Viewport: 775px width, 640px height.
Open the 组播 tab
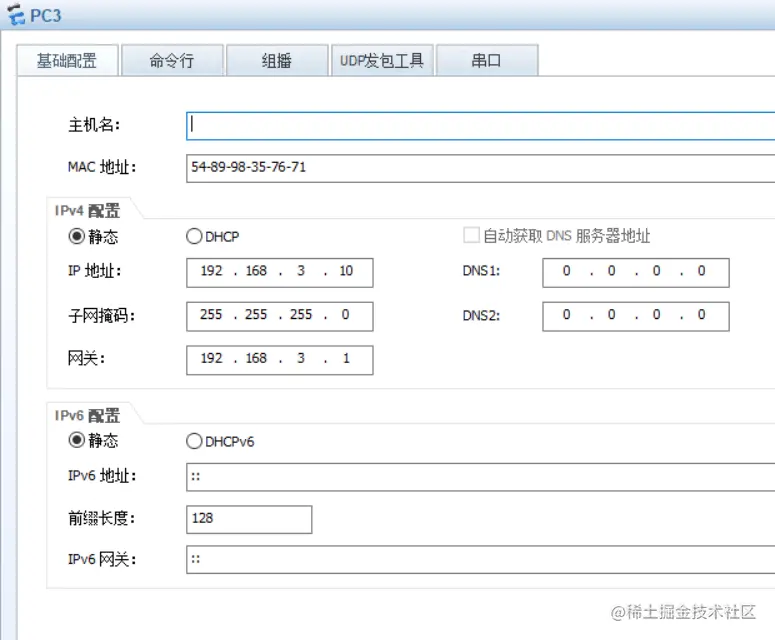pos(277,60)
